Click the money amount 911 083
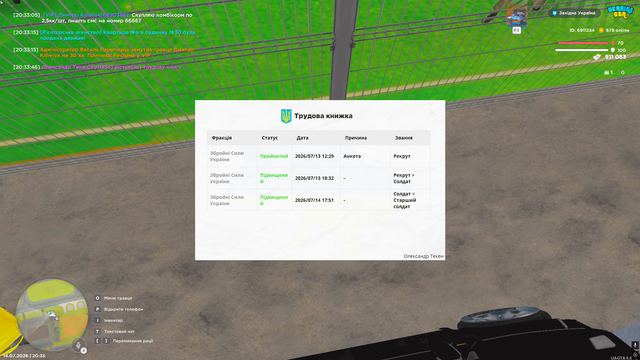This screenshot has width=640, height=360. [x=615, y=57]
